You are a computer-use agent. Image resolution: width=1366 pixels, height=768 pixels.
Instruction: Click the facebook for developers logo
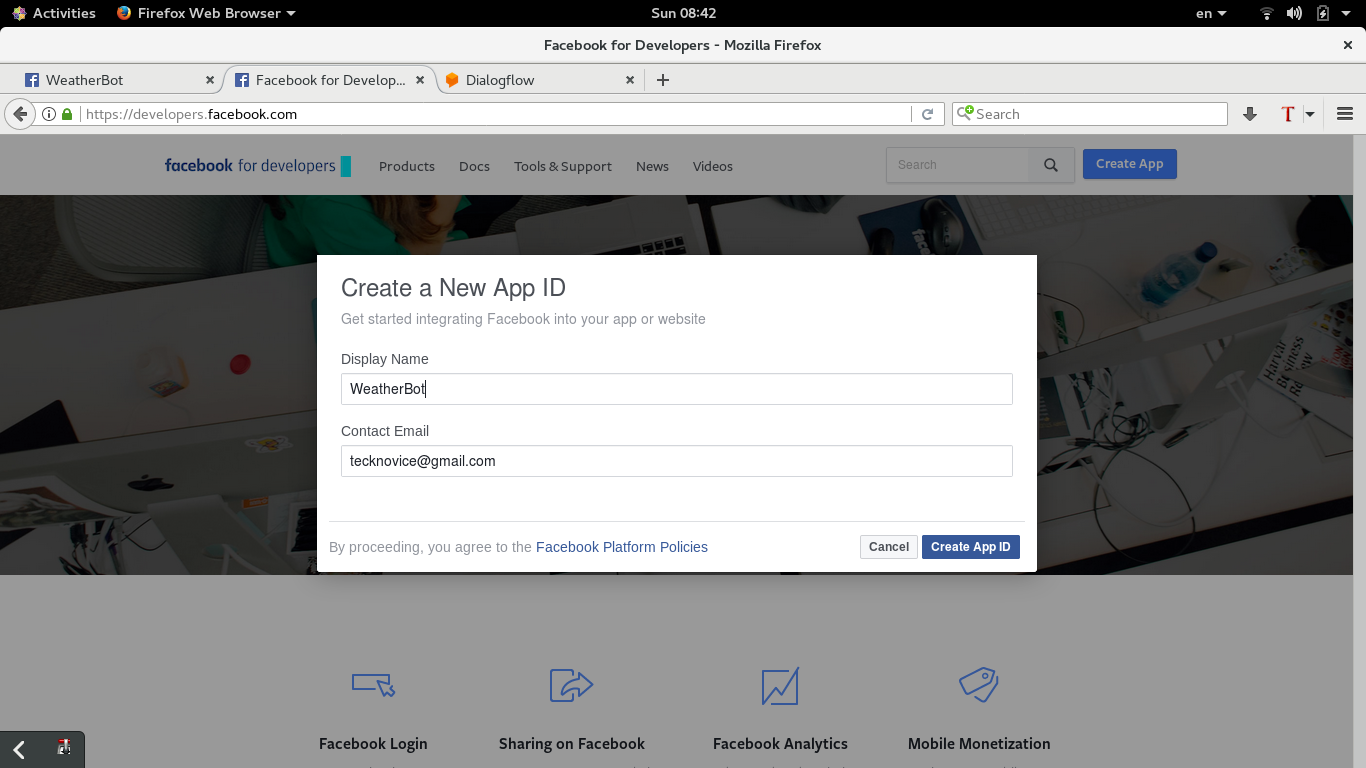coord(258,166)
